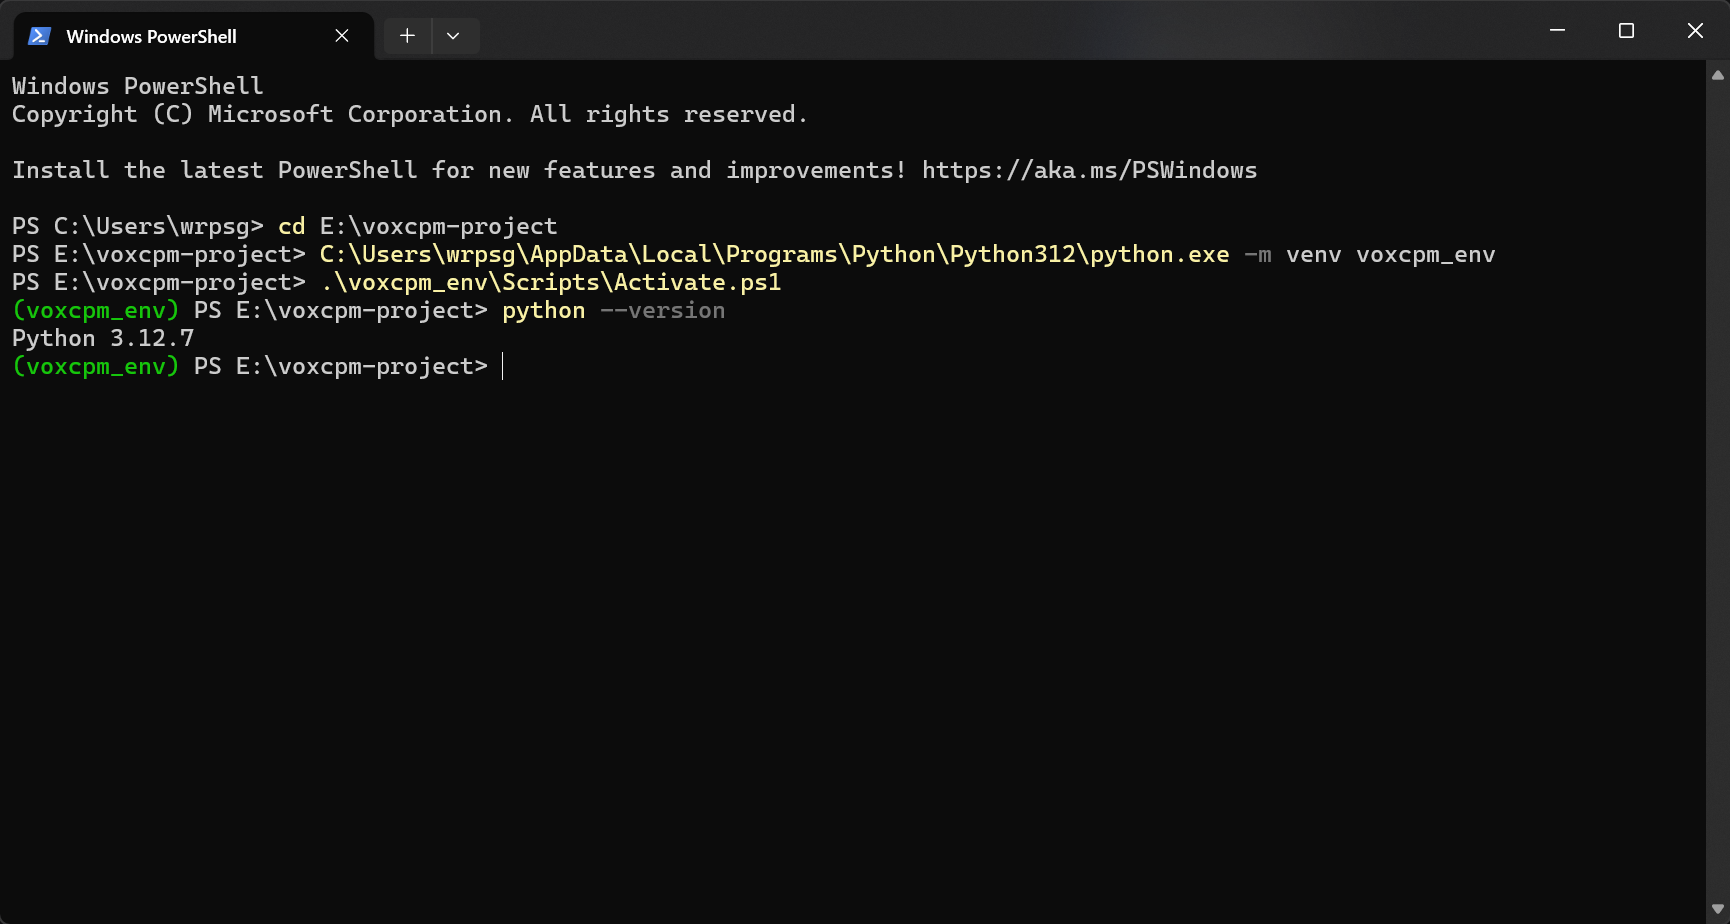Image resolution: width=1730 pixels, height=924 pixels.
Task: Expand the new tab profile dropdown
Action: click(453, 36)
